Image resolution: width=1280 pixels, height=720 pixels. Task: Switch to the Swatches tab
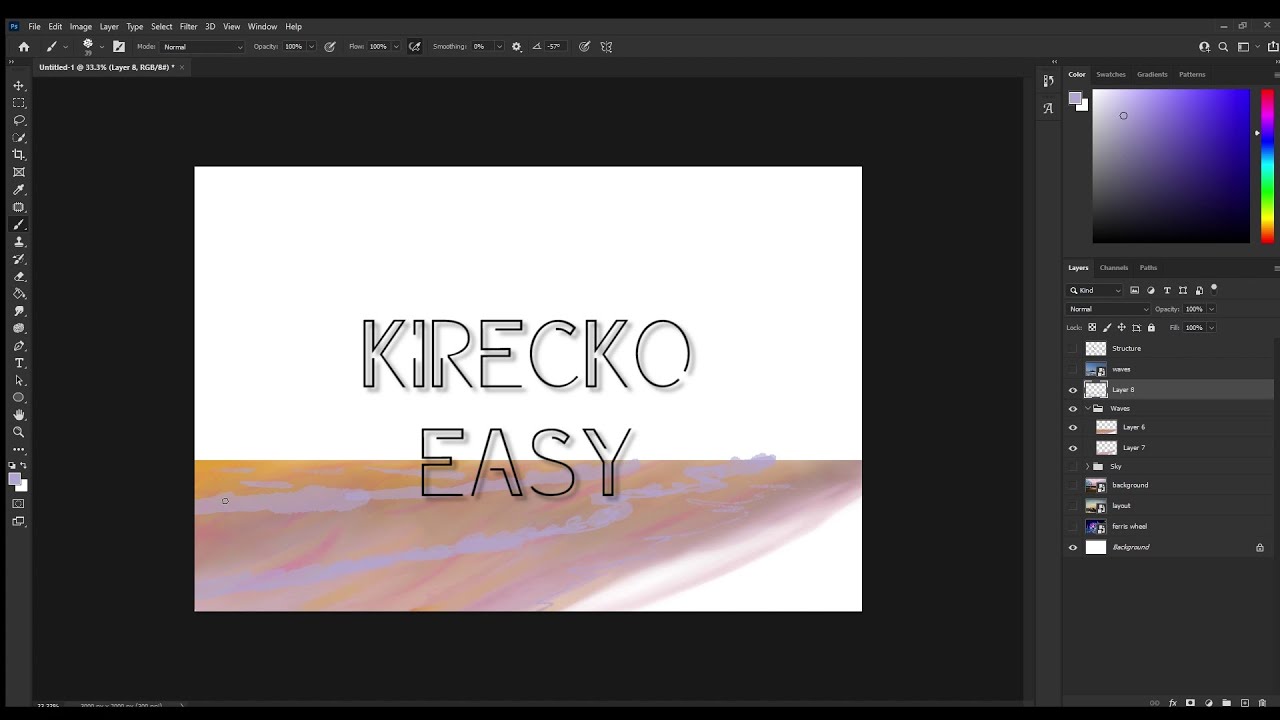(x=1111, y=74)
